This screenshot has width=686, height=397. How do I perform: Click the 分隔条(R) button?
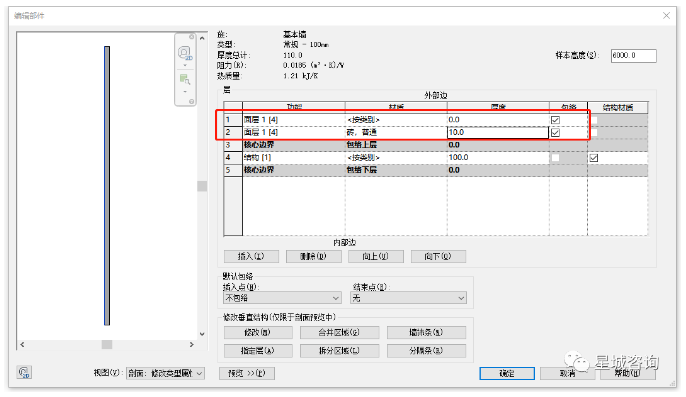[427, 351]
